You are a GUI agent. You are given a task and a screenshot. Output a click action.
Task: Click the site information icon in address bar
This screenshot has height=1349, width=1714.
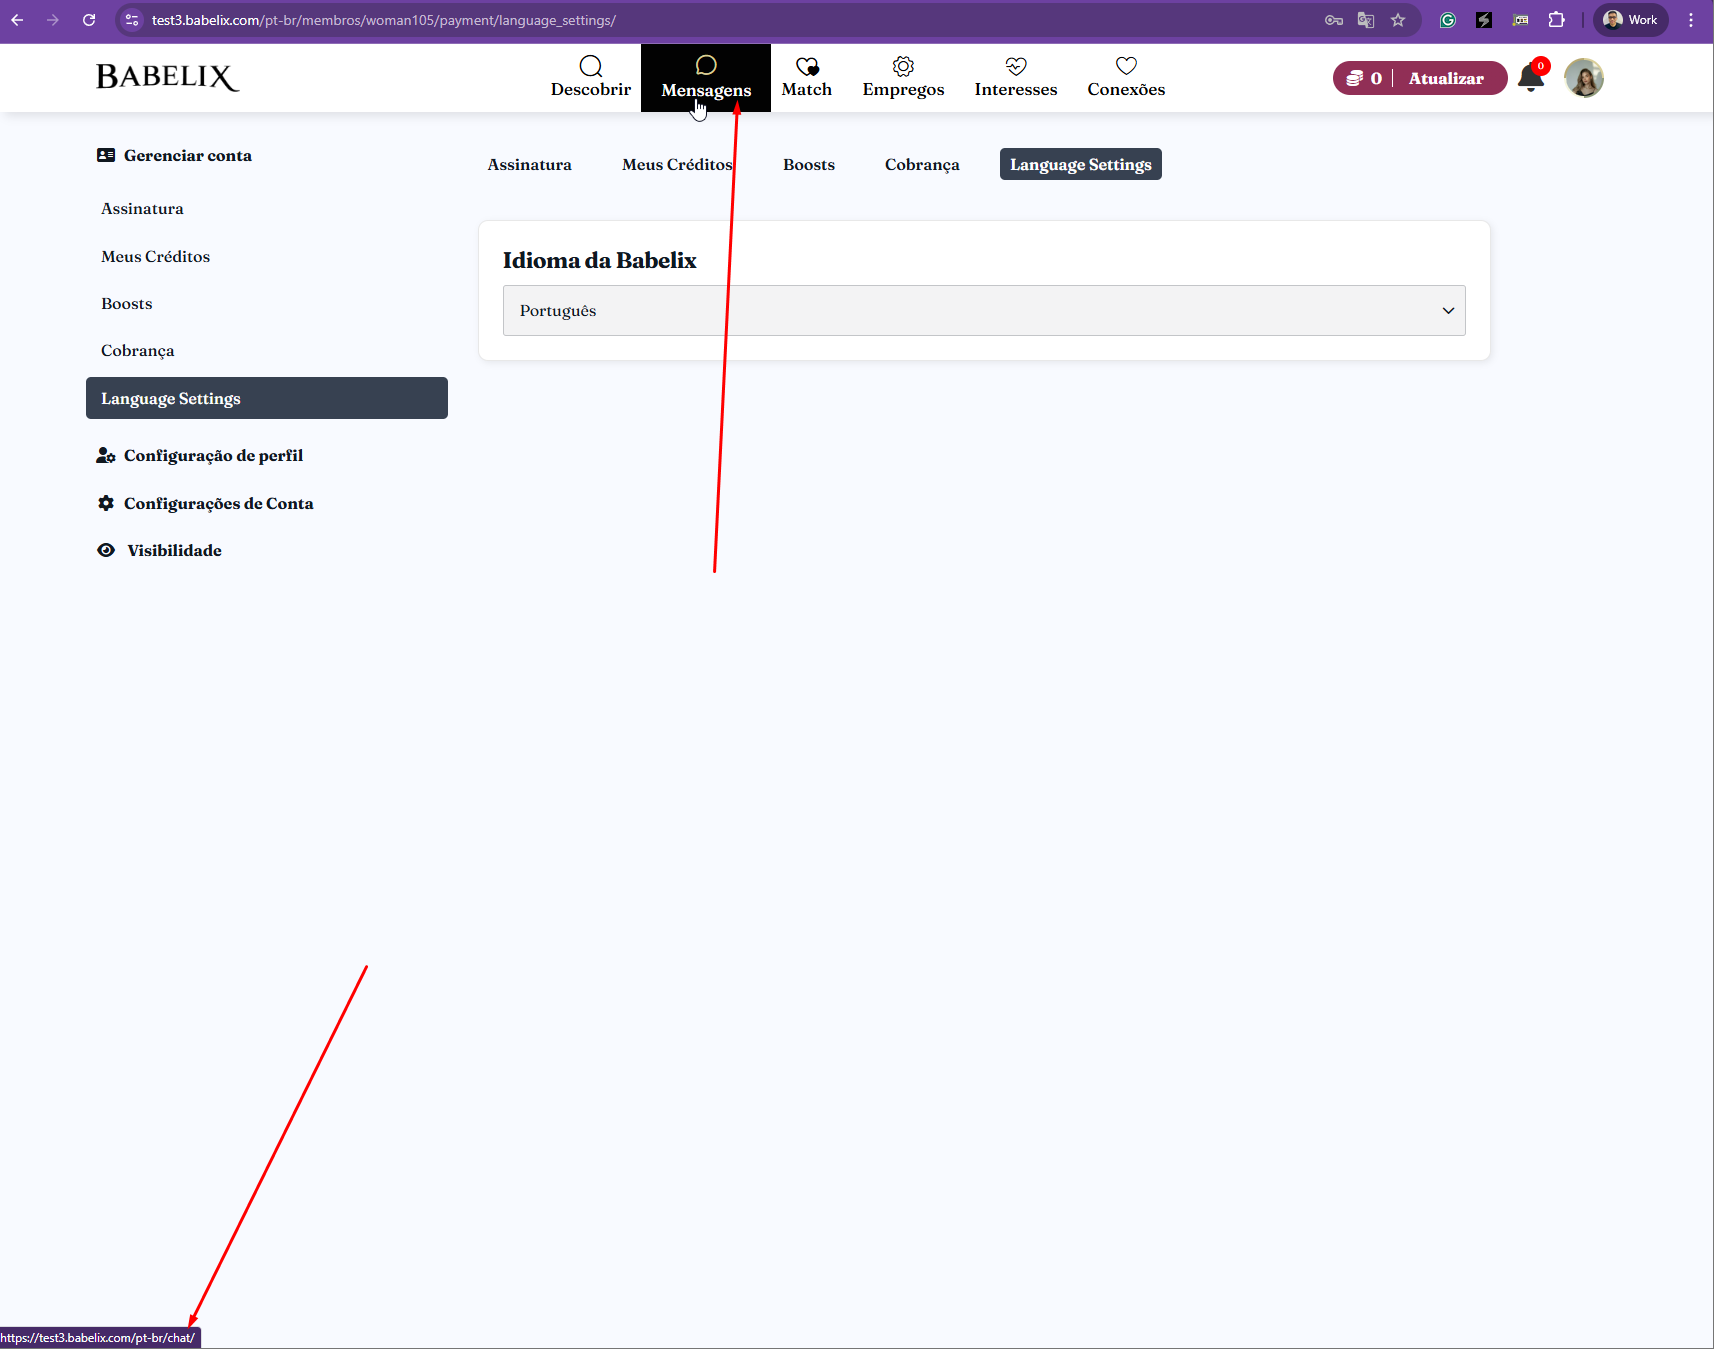(132, 20)
